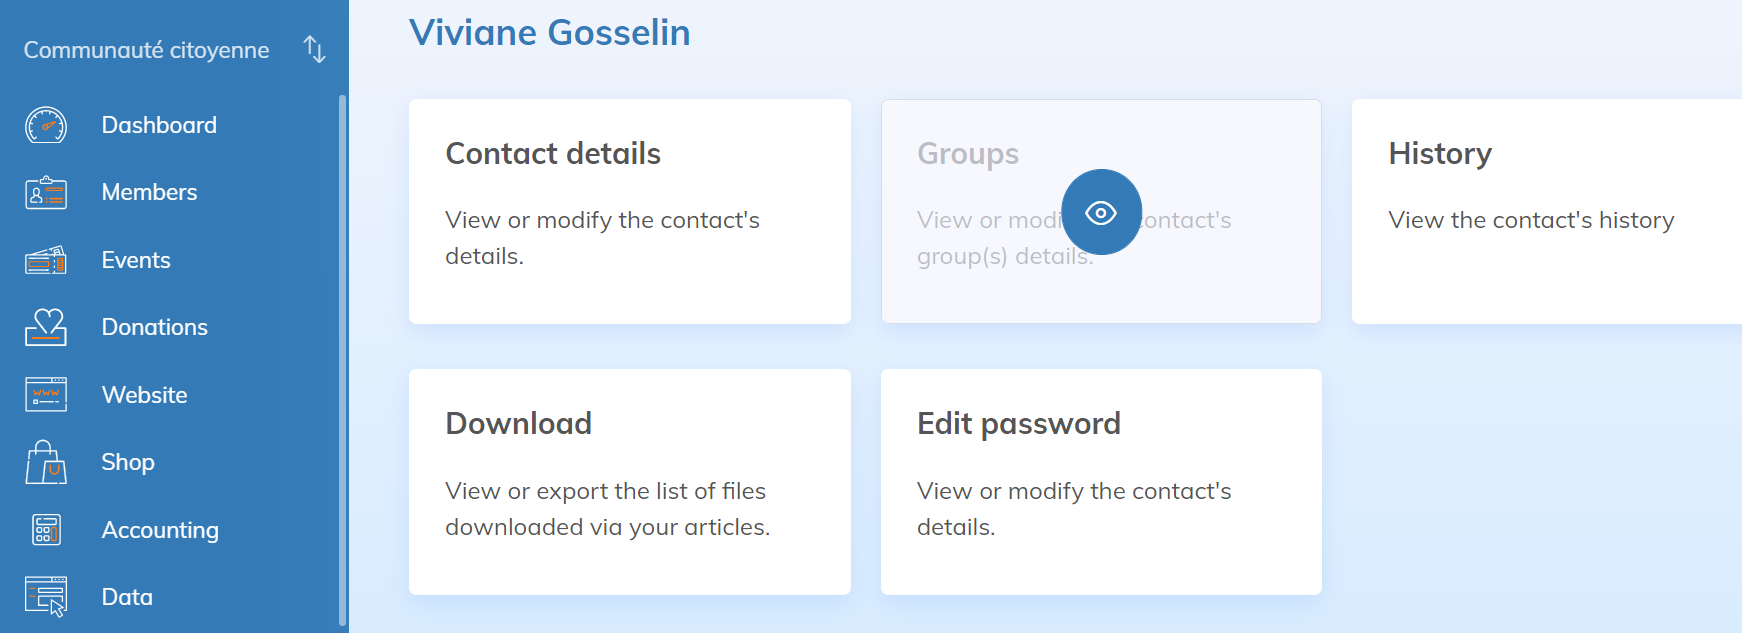Click the Donations heart icon

click(46, 327)
